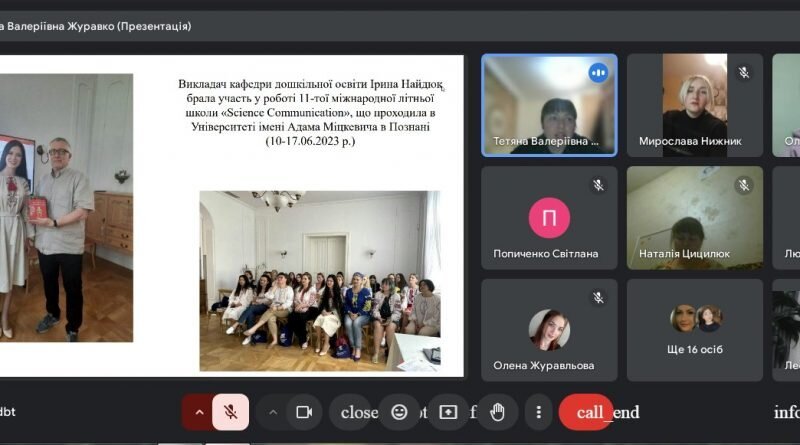Show the Ще 16 осіб participants
This screenshot has height=445, width=800.
point(694,330)
